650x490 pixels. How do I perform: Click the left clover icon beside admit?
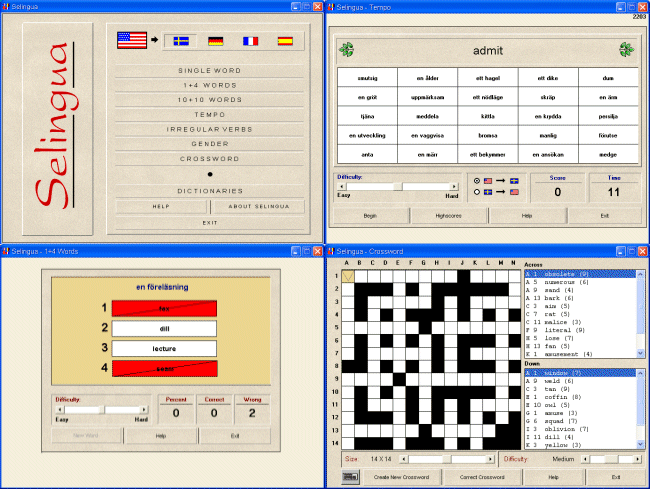(347, 50)
